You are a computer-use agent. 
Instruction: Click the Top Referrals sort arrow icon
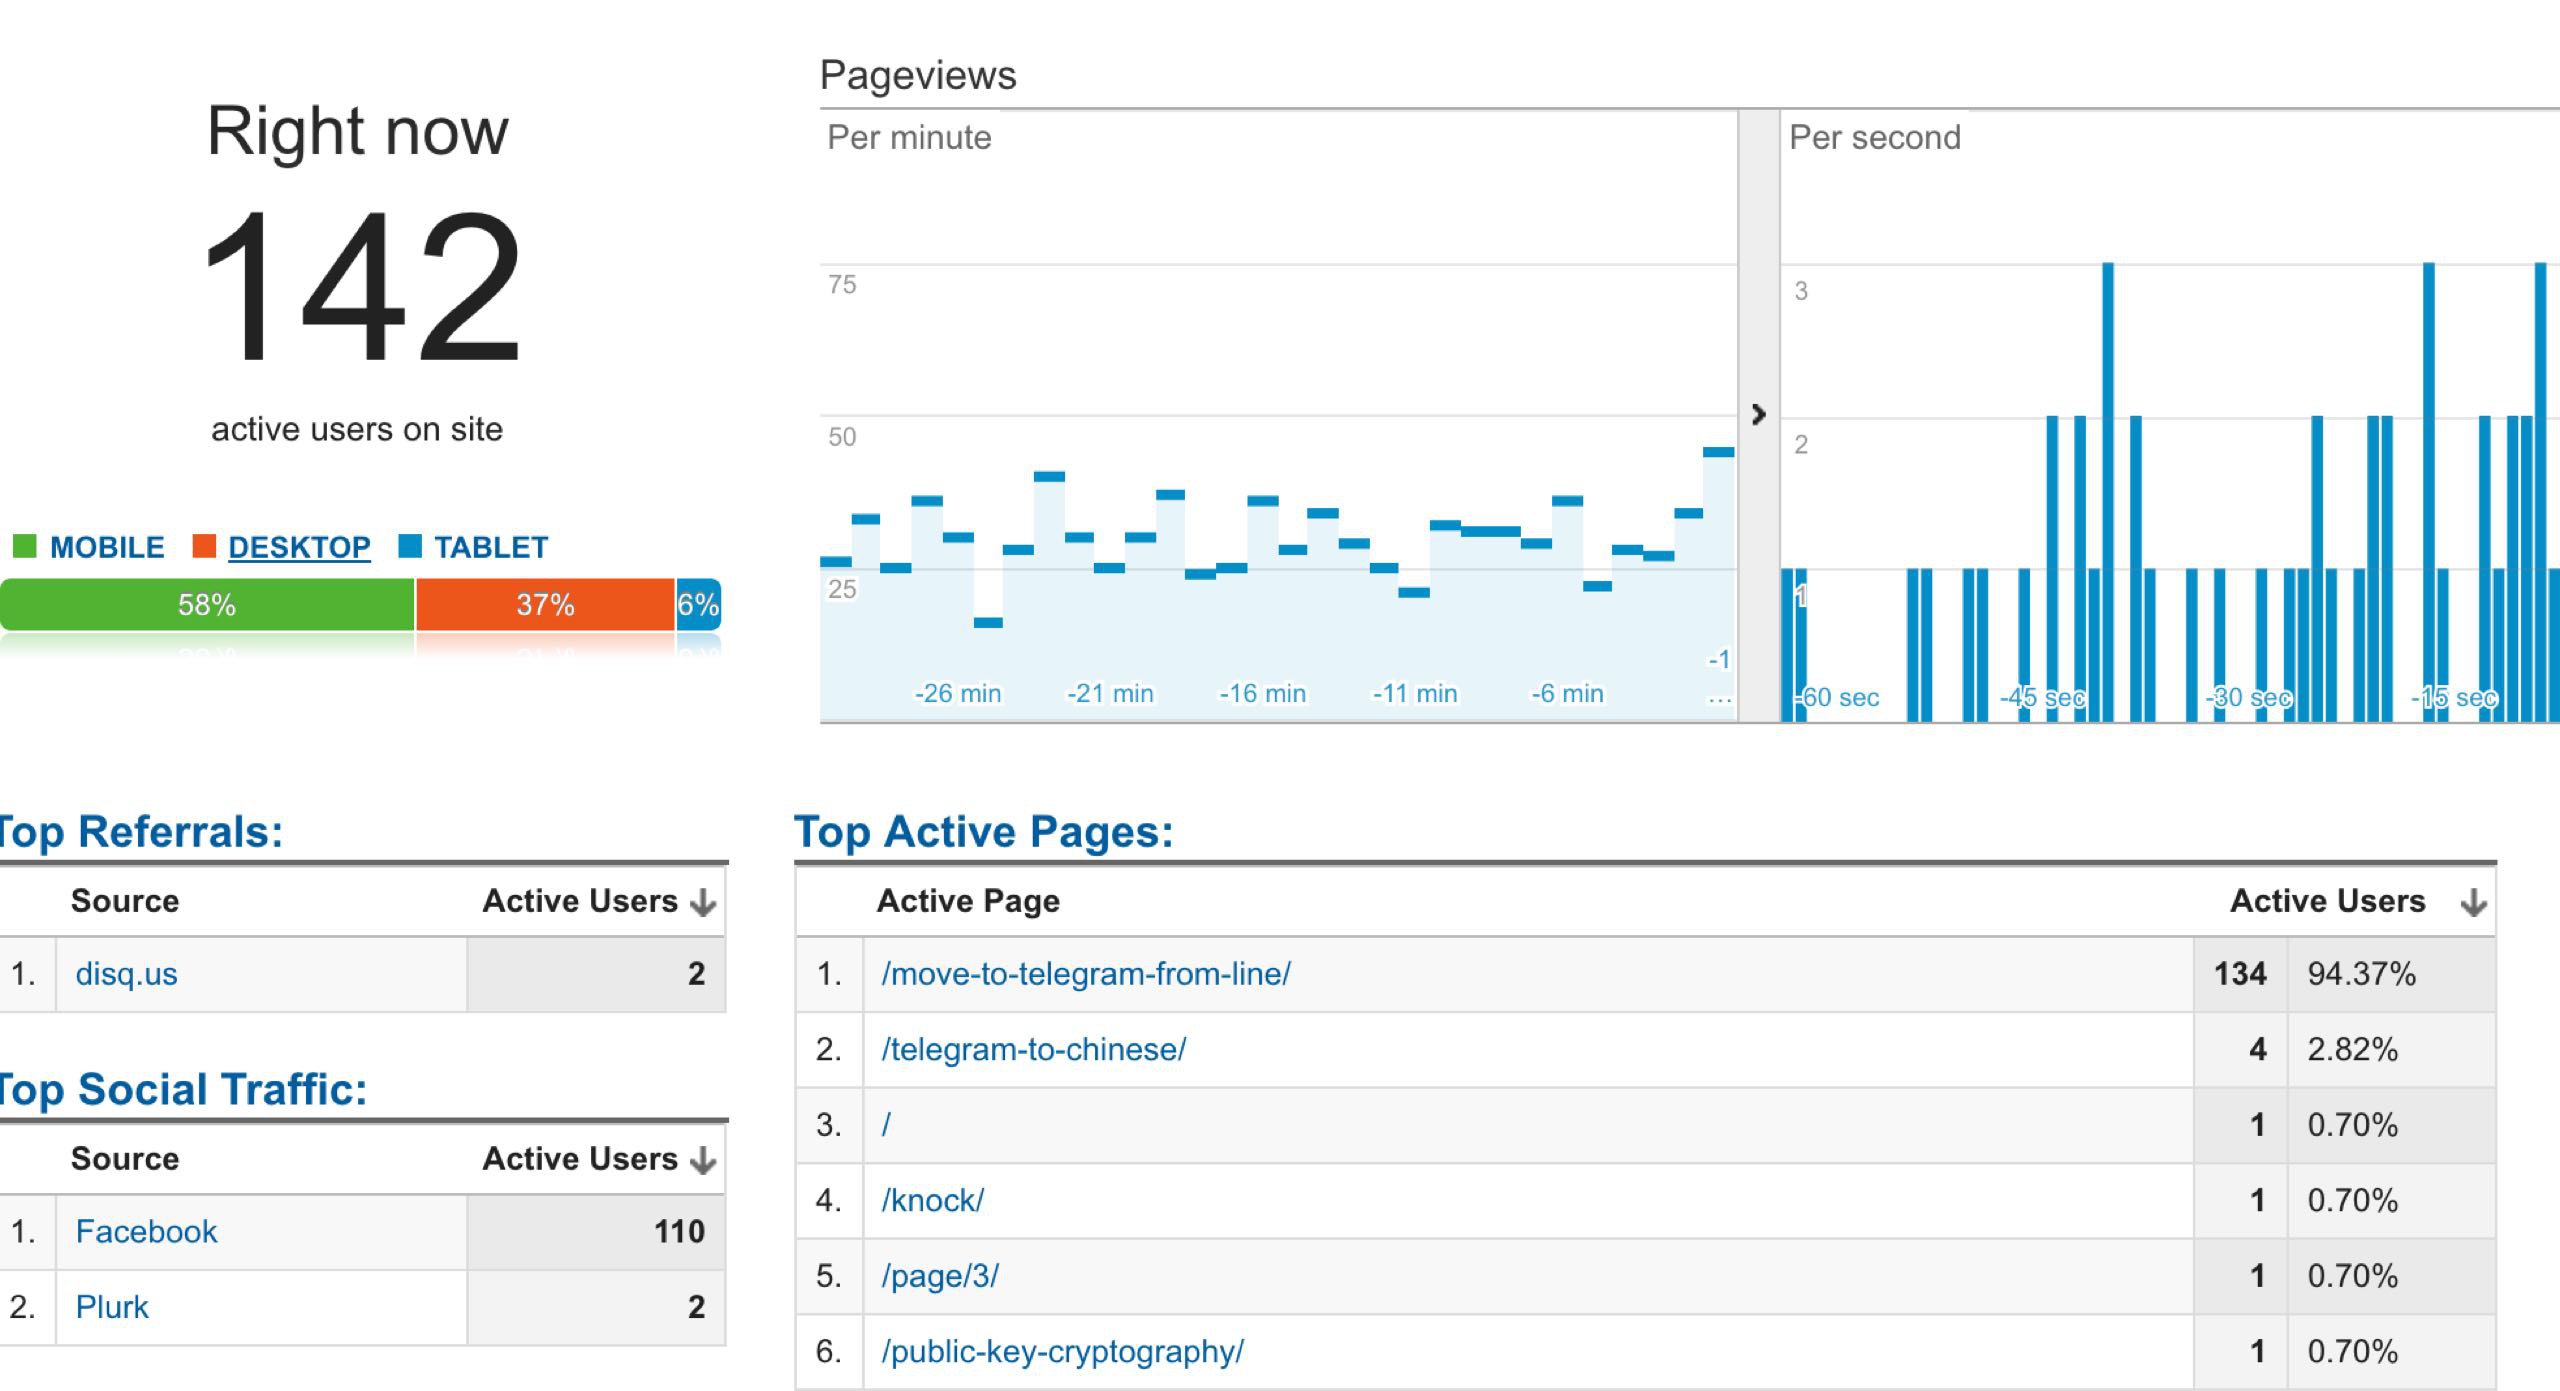[x=703, y=903]
